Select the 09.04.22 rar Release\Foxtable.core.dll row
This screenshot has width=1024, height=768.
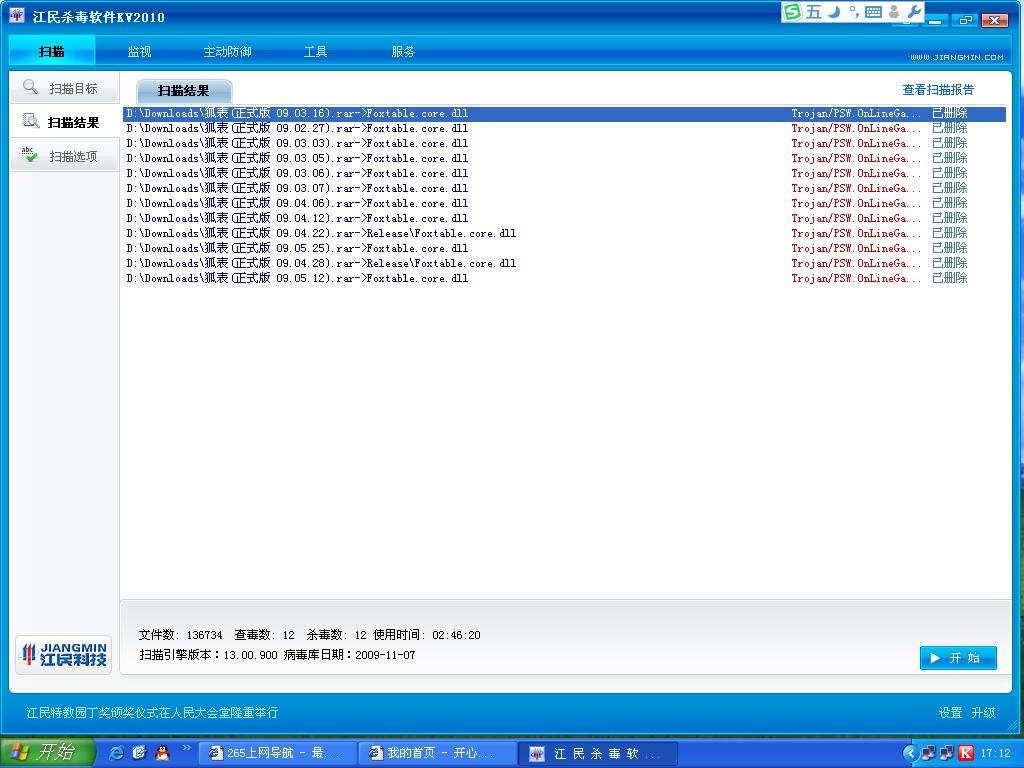[564, 234]
